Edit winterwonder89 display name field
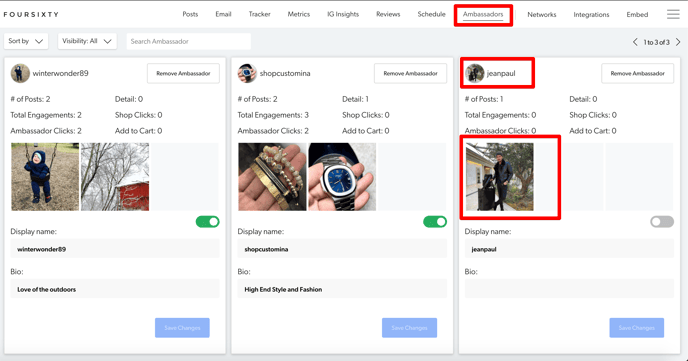The width and height of the screenshot is (688, 361). tap(115, 249)
